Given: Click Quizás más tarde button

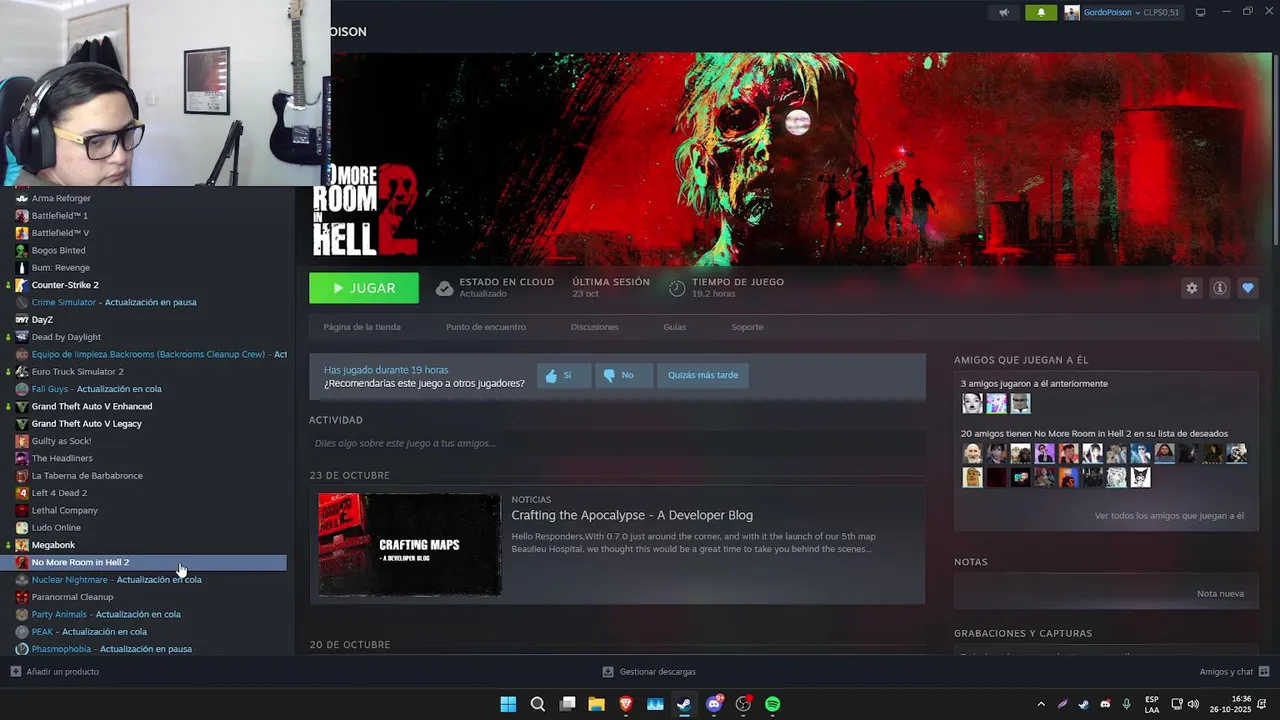Looking at the screenshot, I should point(703,375).
